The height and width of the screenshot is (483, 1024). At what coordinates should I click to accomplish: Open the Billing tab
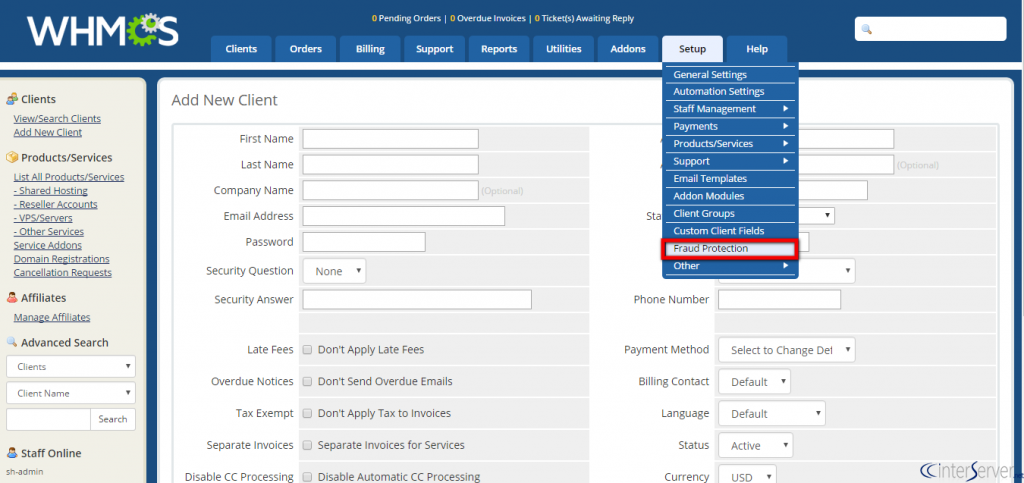pos(370,49)
